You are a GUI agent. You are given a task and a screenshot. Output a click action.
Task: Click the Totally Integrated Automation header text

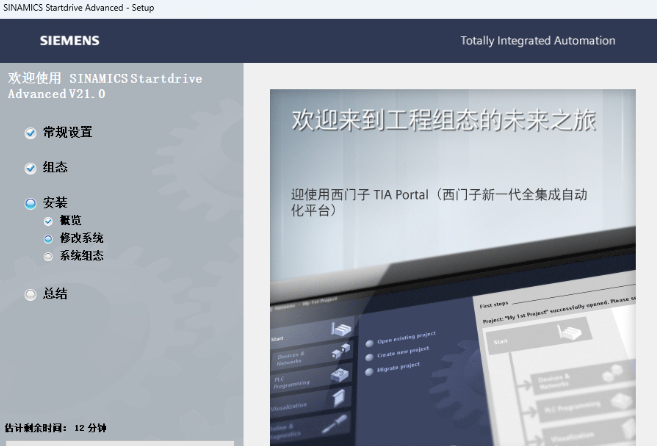[x=537, y=41]
